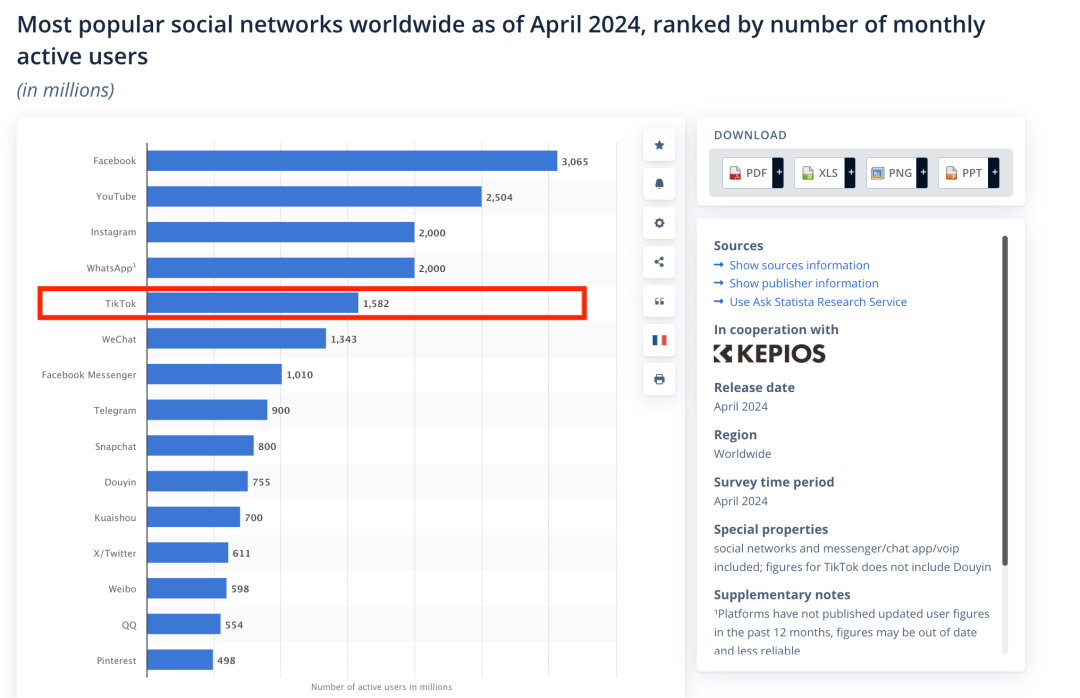This screenshot has height=698, width=1080.
Task: Click the Facebook bar in chart
Action: pyautogui.click(x=352, y=161)
